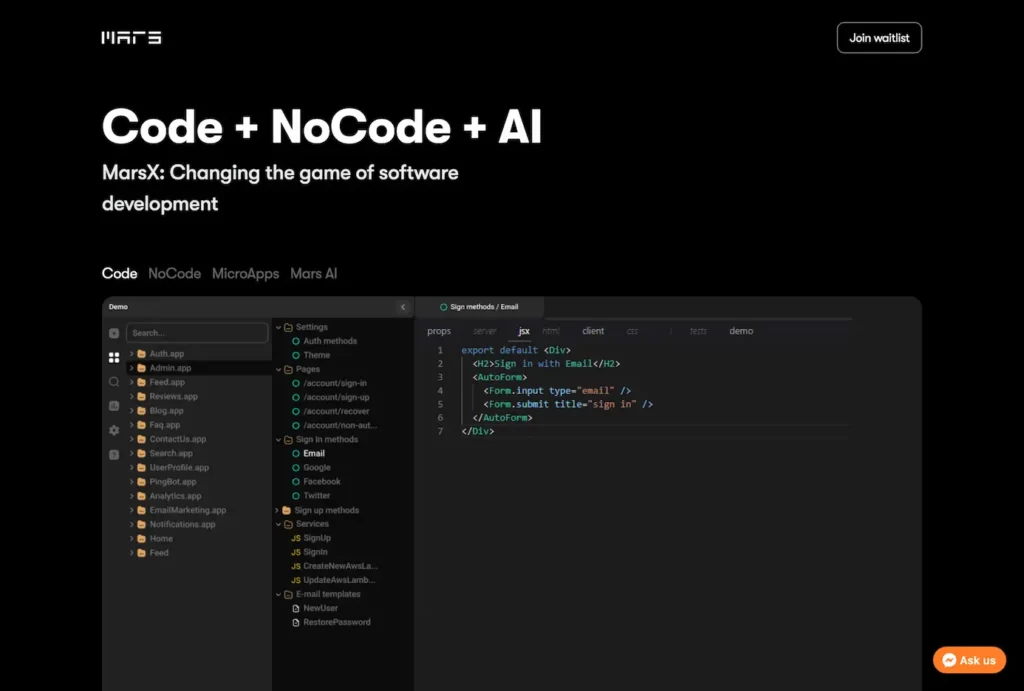
Task: Open the RestorePassword e-mail template
Action: (336, 622)
